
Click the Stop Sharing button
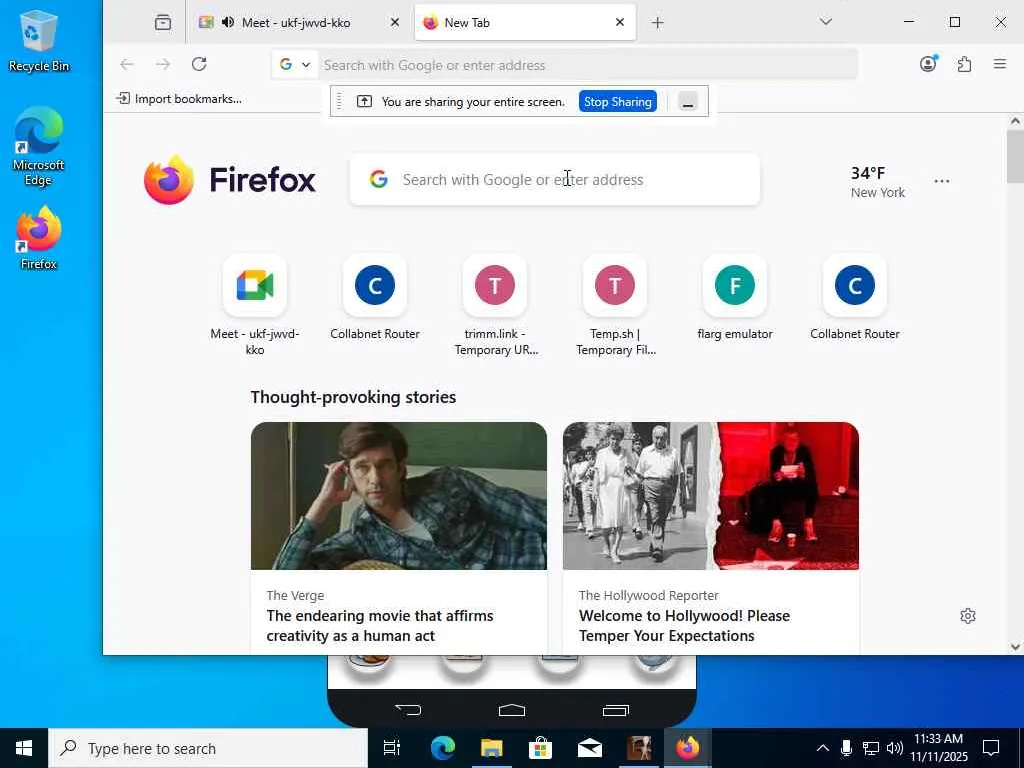click(617, 102)
